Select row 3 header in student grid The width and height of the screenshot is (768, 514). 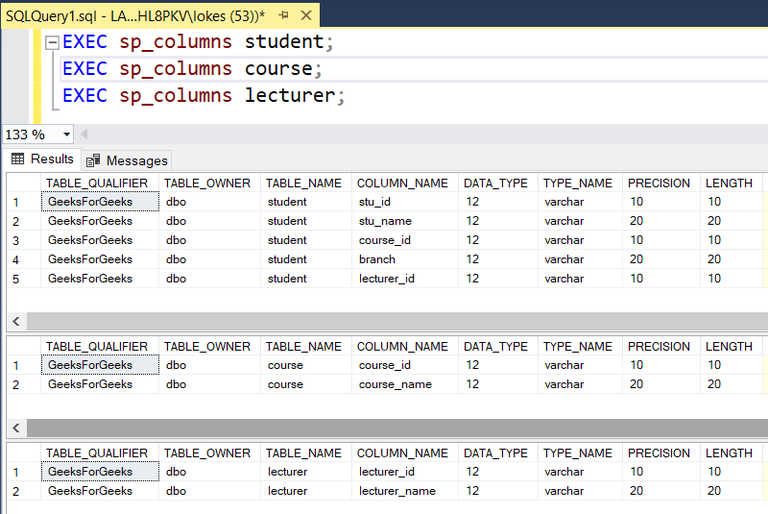click(x=16, y=241)
